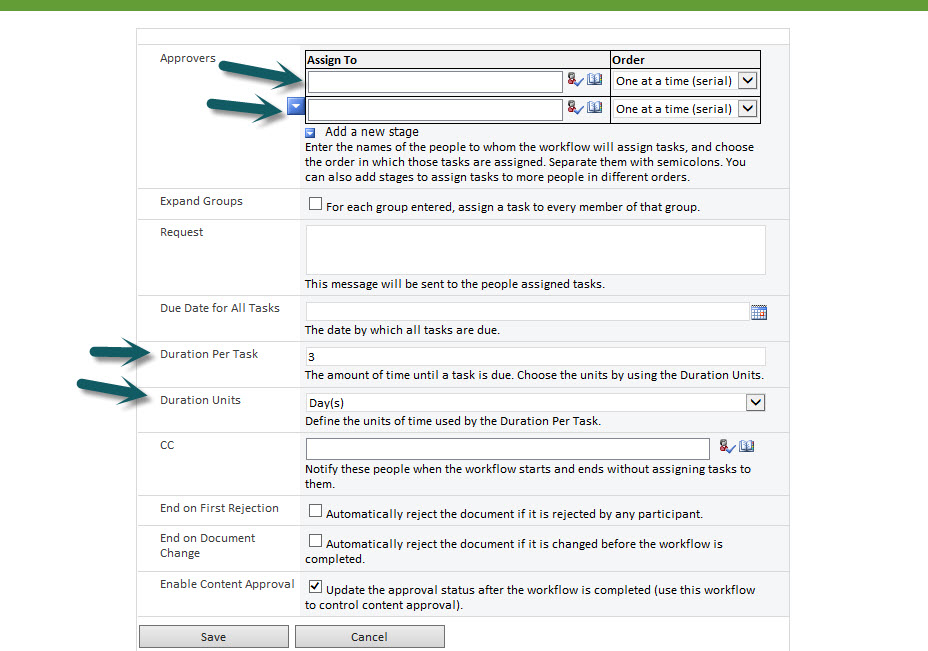Viewport: 928px width, 651px height.
Task: Enable End on Document Change checkbox
Action: (315, 541)
